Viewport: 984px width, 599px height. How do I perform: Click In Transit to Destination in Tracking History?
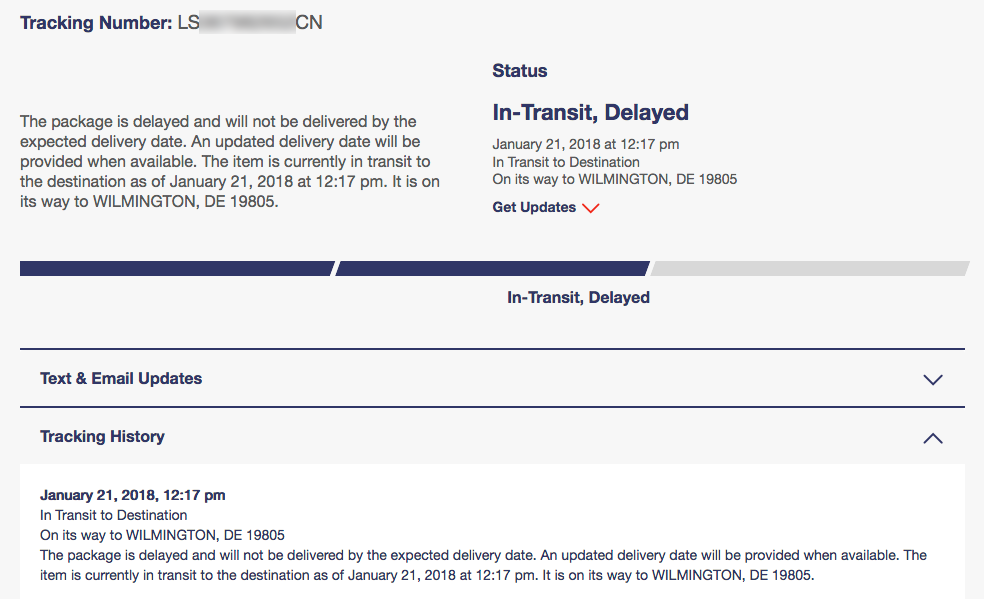(x=113, y=515)
